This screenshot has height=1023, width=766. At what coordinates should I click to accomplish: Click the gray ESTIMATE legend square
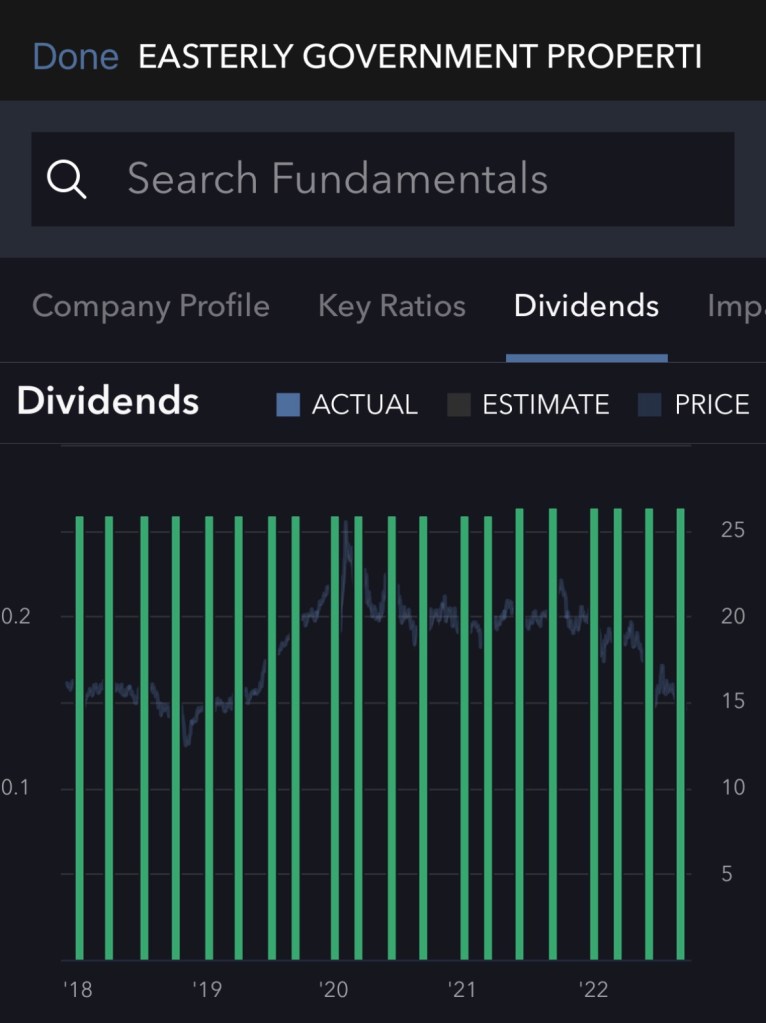pyautogui.click(x=459, y=405)
